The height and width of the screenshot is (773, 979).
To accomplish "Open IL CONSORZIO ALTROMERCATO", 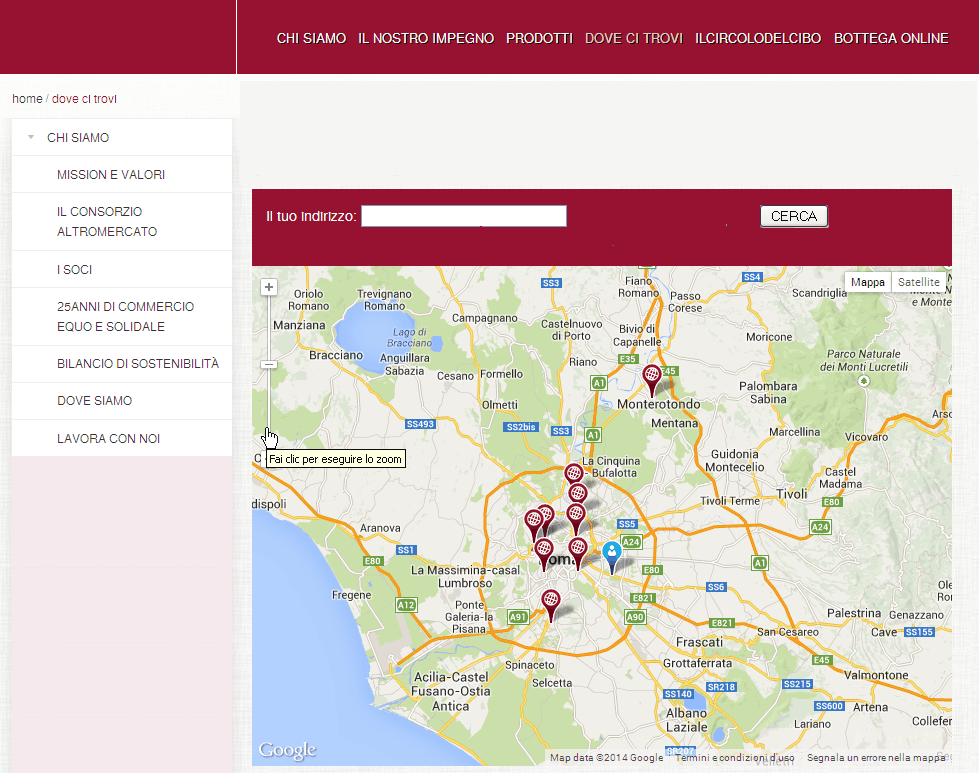I will (122, 222).
